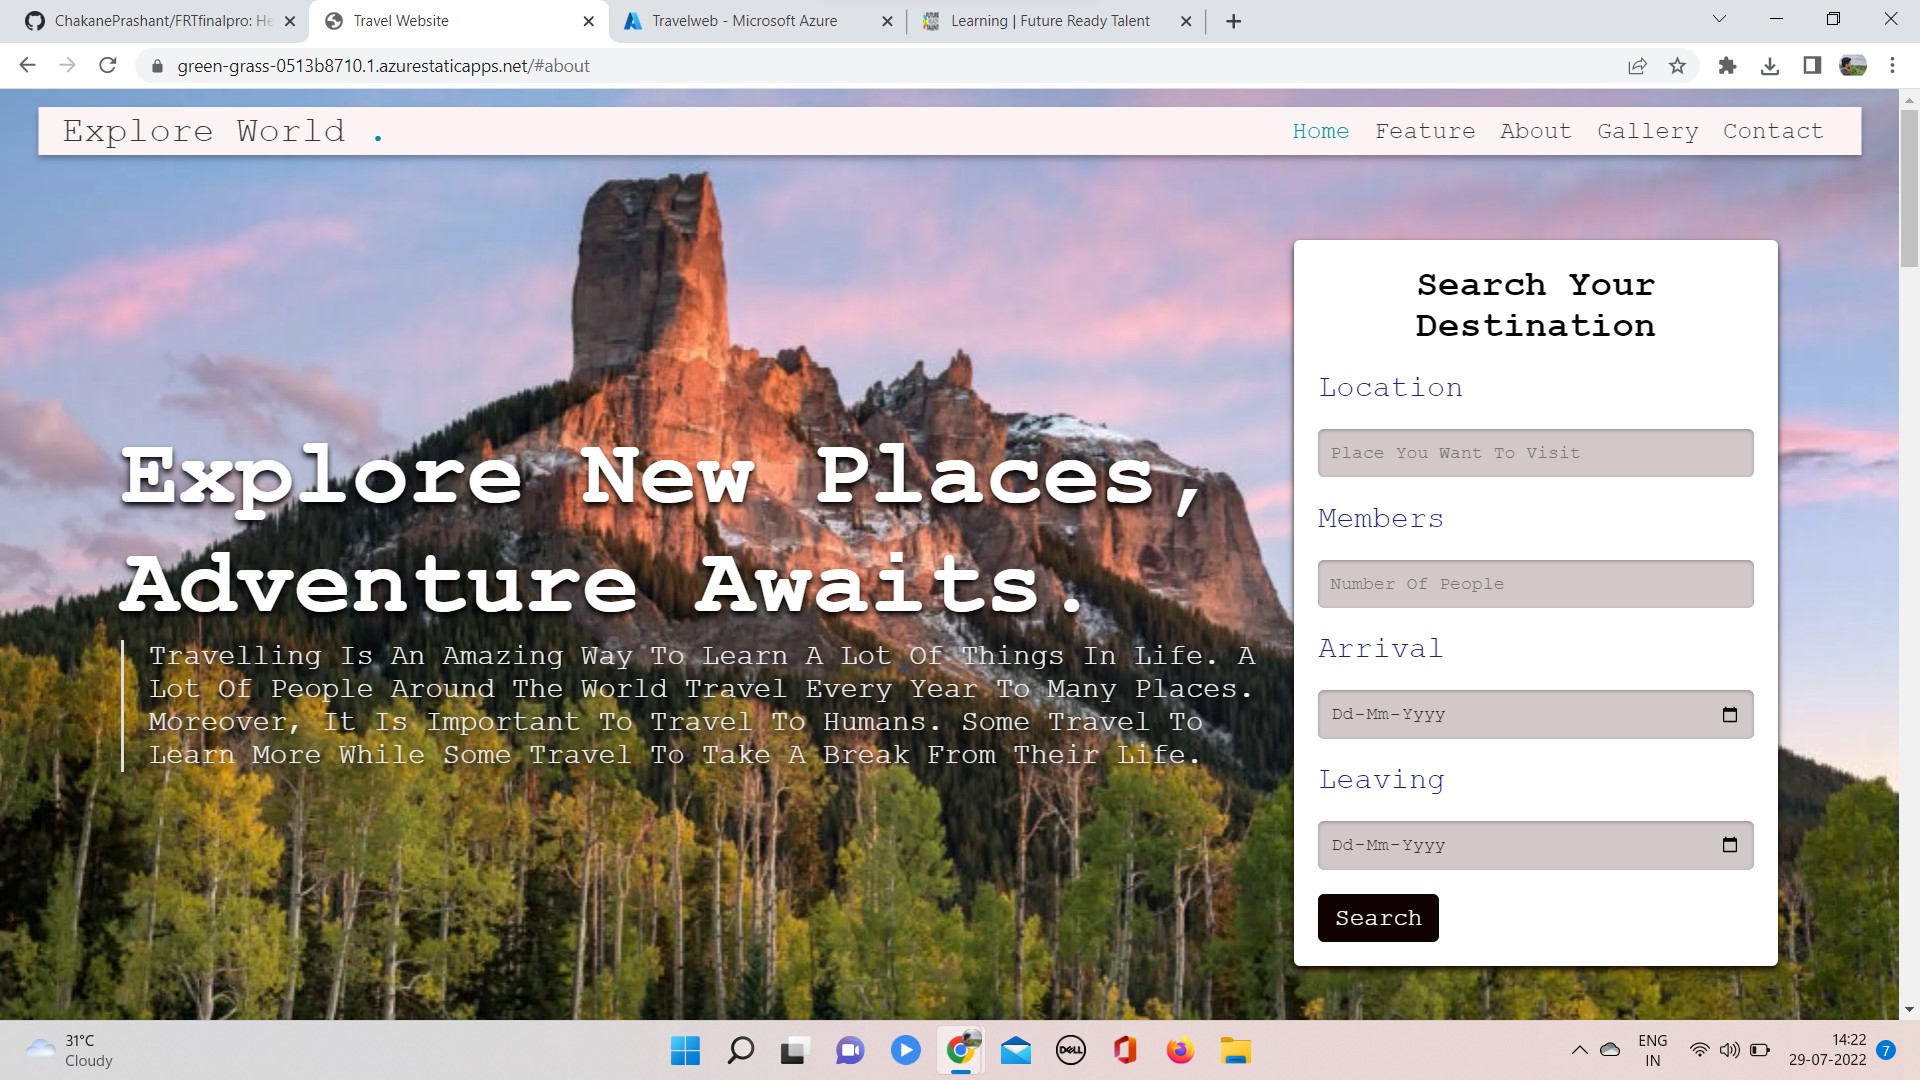The image size is (1920, 1080).
Task: Open the clock and date 14:22 panel
Action: (x=1827, y=1050)
